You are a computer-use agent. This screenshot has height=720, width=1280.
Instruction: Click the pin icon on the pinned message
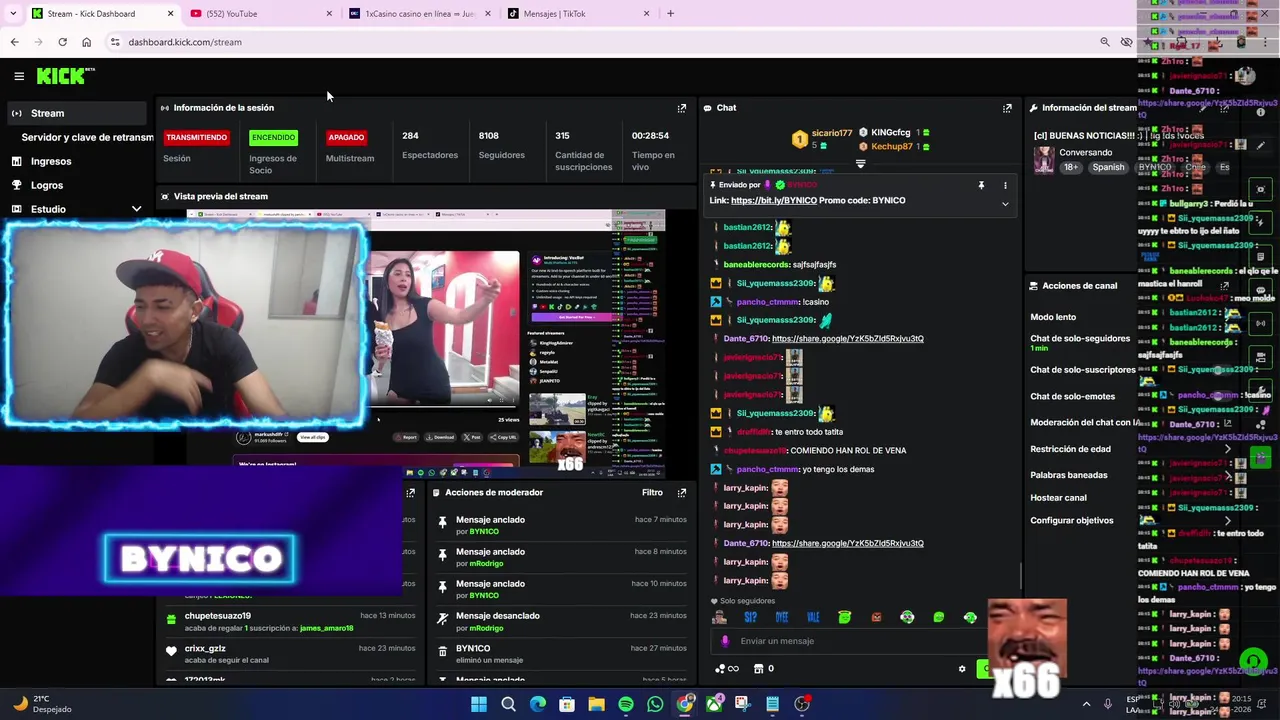[981, 185]
